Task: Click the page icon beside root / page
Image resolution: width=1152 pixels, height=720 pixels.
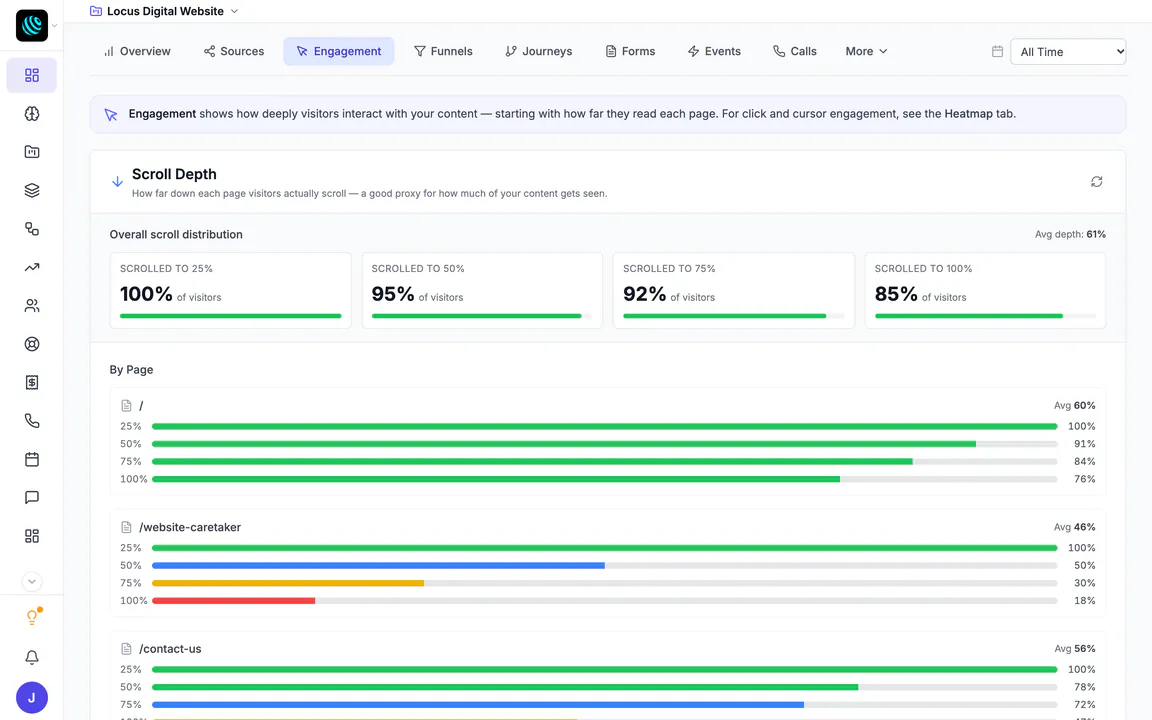Action: [x=126, y=406]
